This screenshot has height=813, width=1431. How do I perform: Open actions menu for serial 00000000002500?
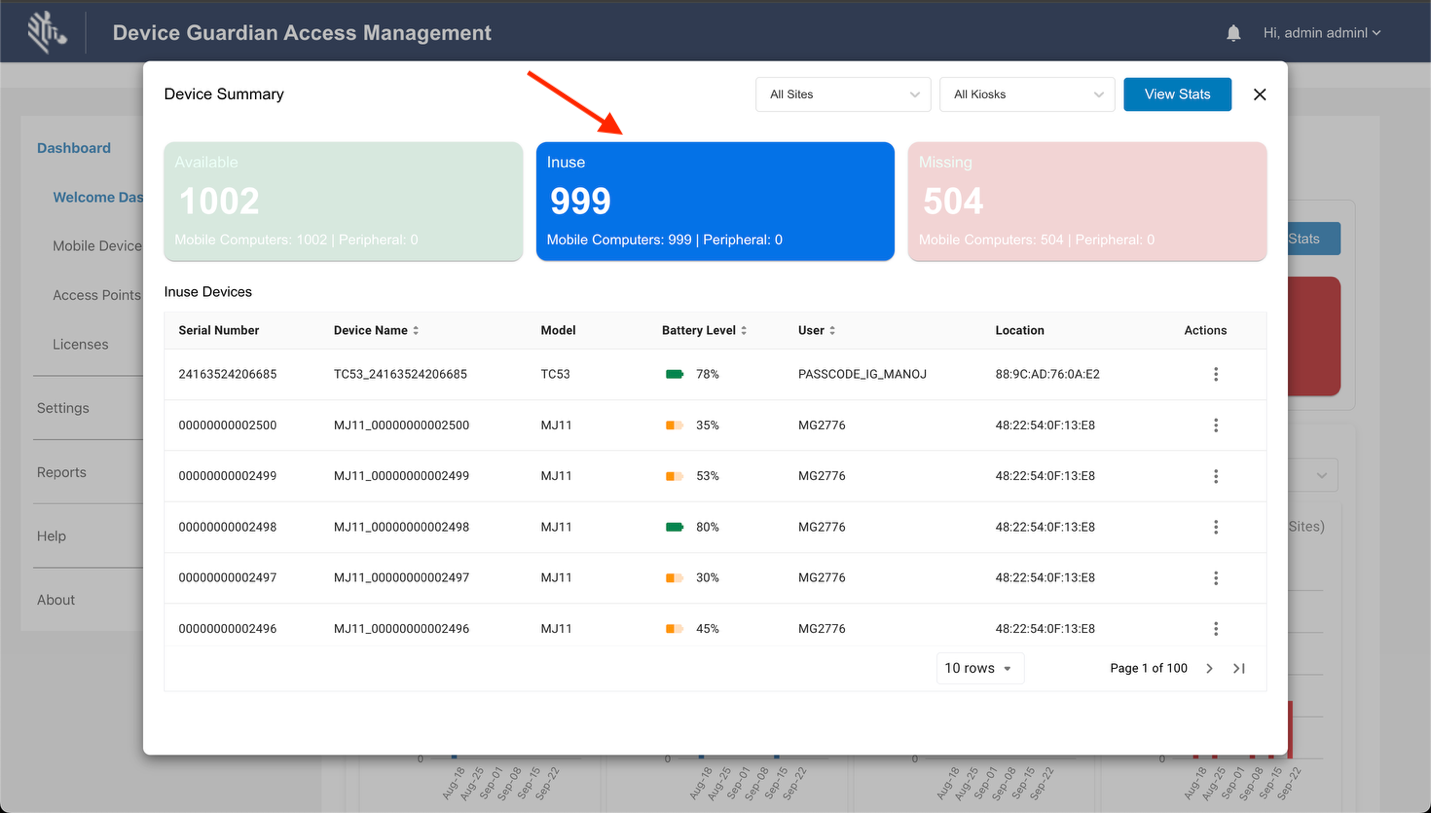pyautogui.click(x=1215, y=425)
